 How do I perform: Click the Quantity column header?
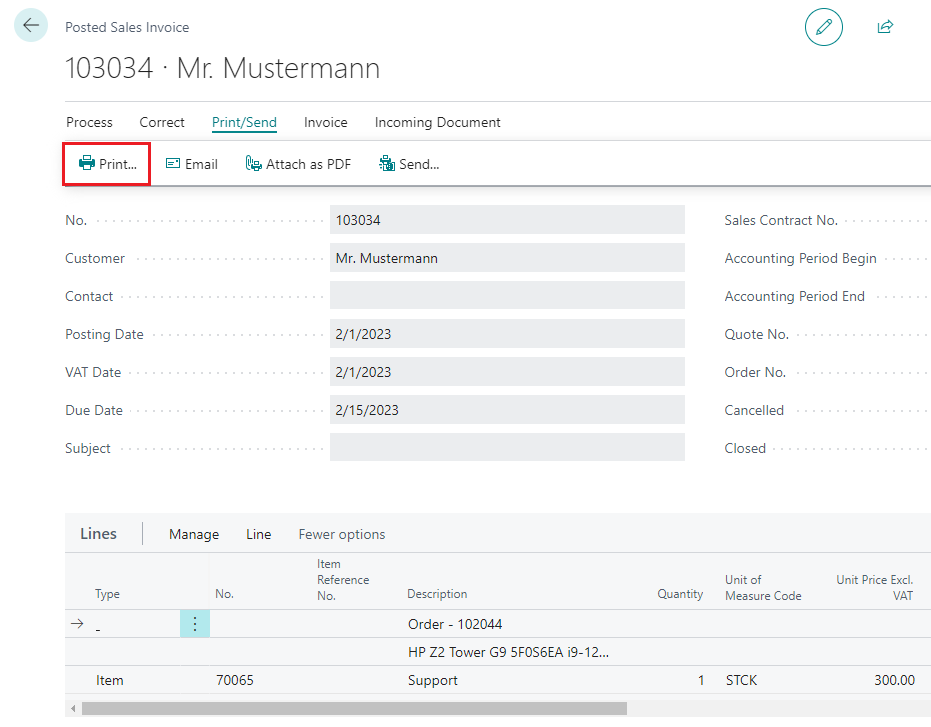[x=680, y=594]
